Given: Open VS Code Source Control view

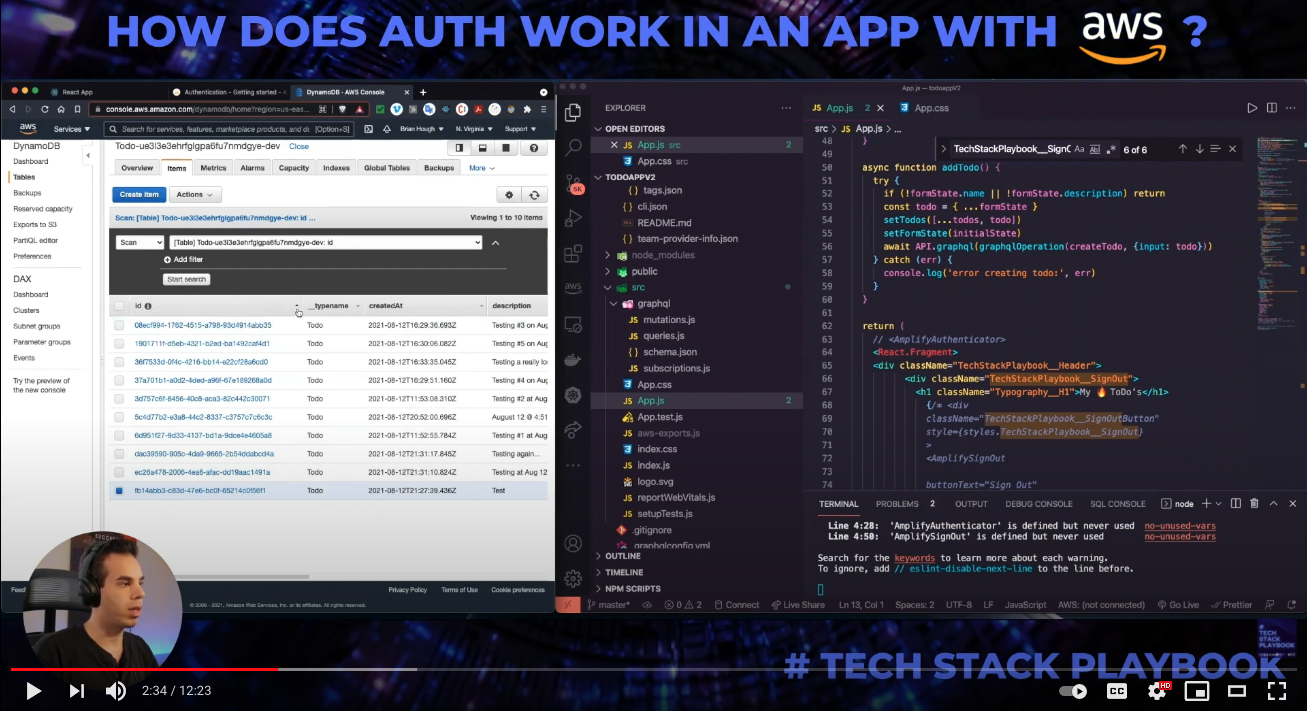Looking at the screenshot, I should pos(573,183).
